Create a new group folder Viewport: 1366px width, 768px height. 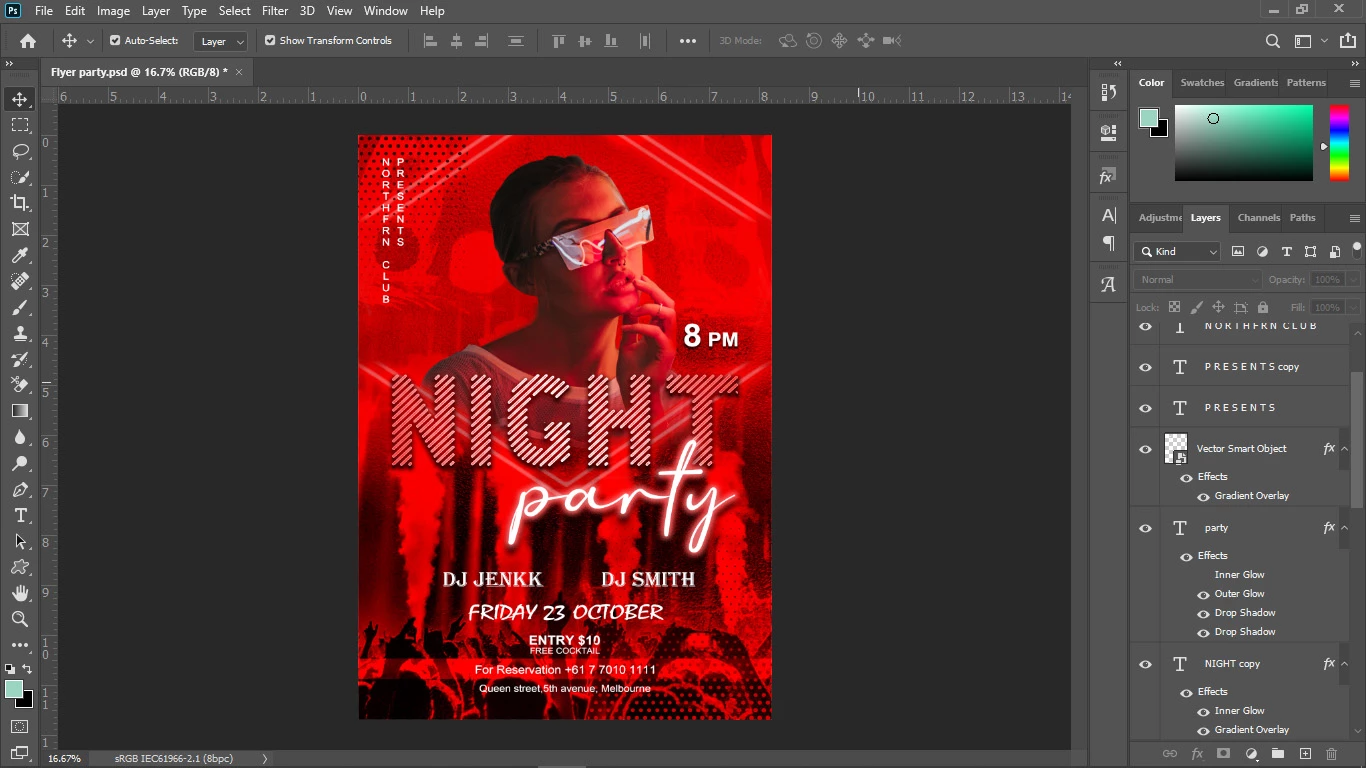pos(1278,754)
